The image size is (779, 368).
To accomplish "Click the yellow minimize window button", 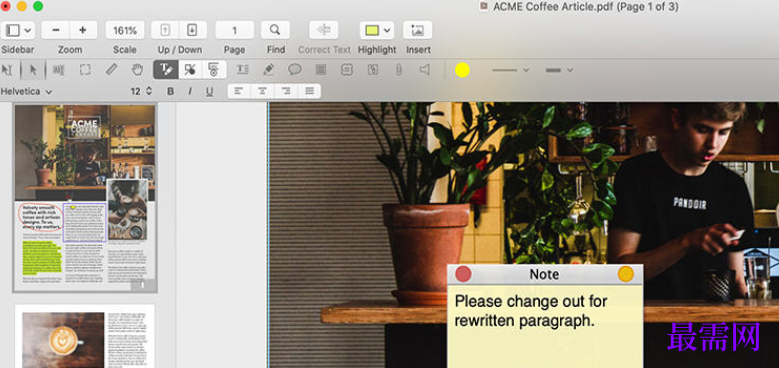I will (22, 6).
